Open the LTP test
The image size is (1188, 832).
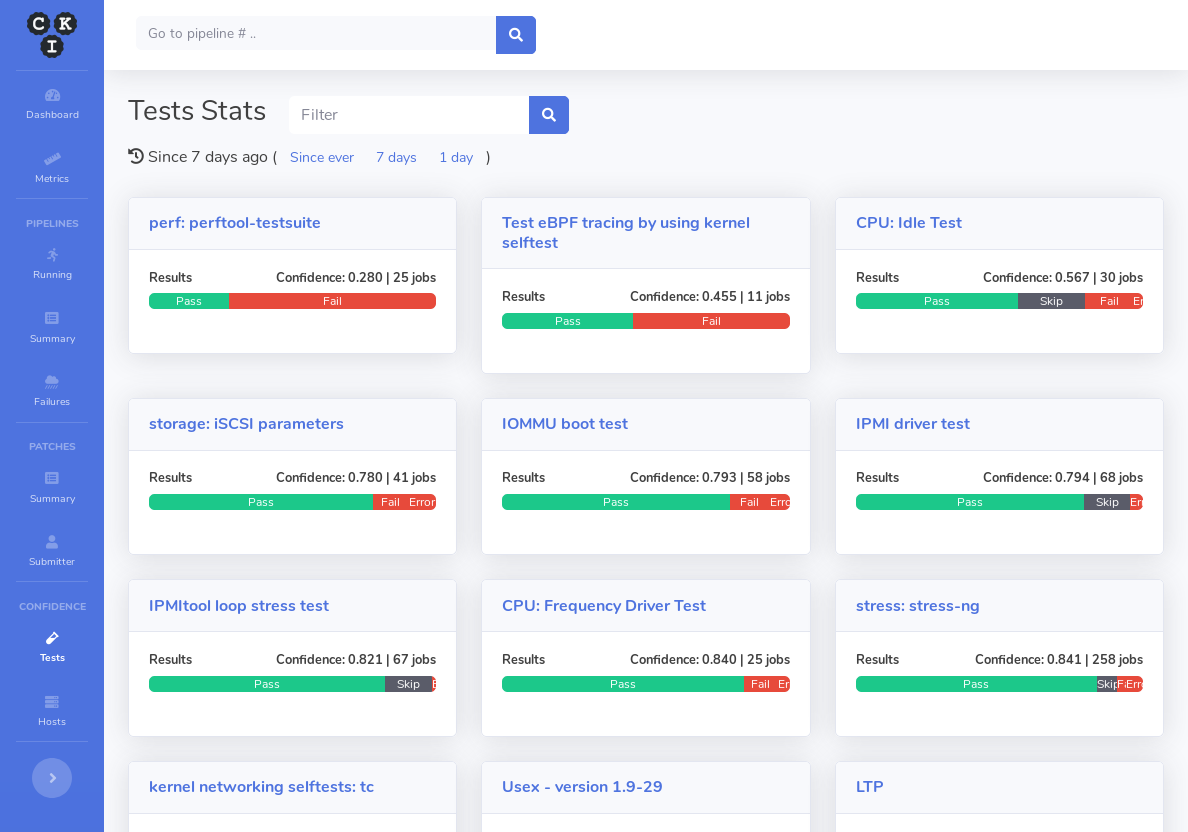[x=870, y=787]
